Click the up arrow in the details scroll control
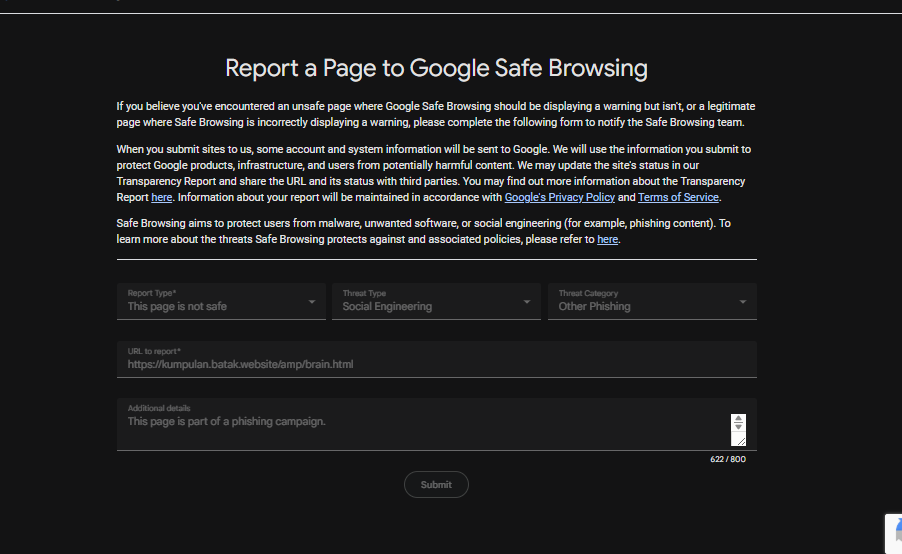The image size is (902, 554). 738,419
